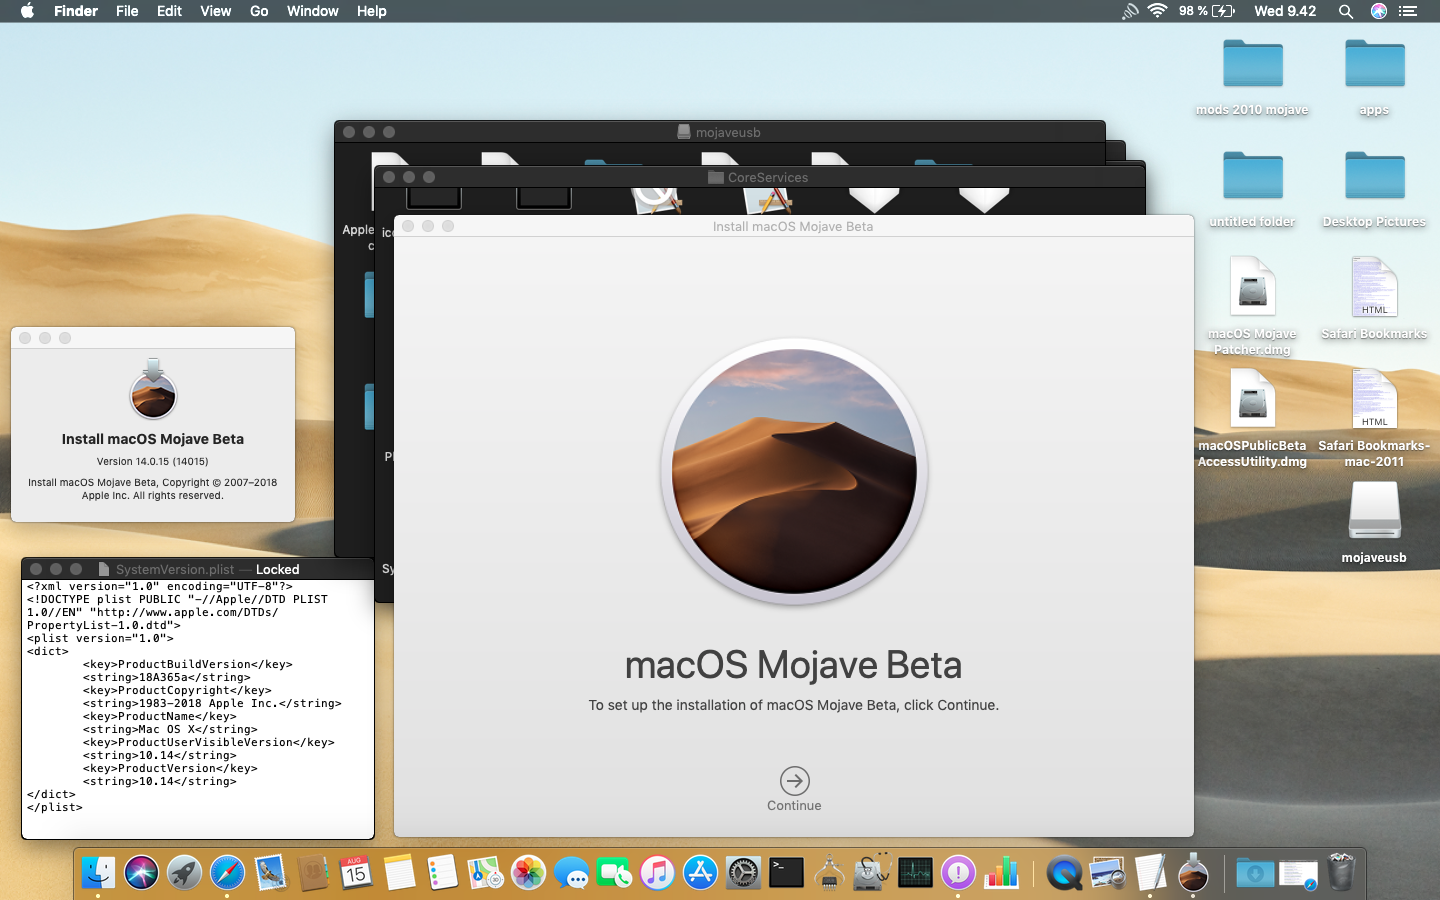Open Calendar in the Dock
The height and width of the screenshot is (900, 1440).
(356, 872)
